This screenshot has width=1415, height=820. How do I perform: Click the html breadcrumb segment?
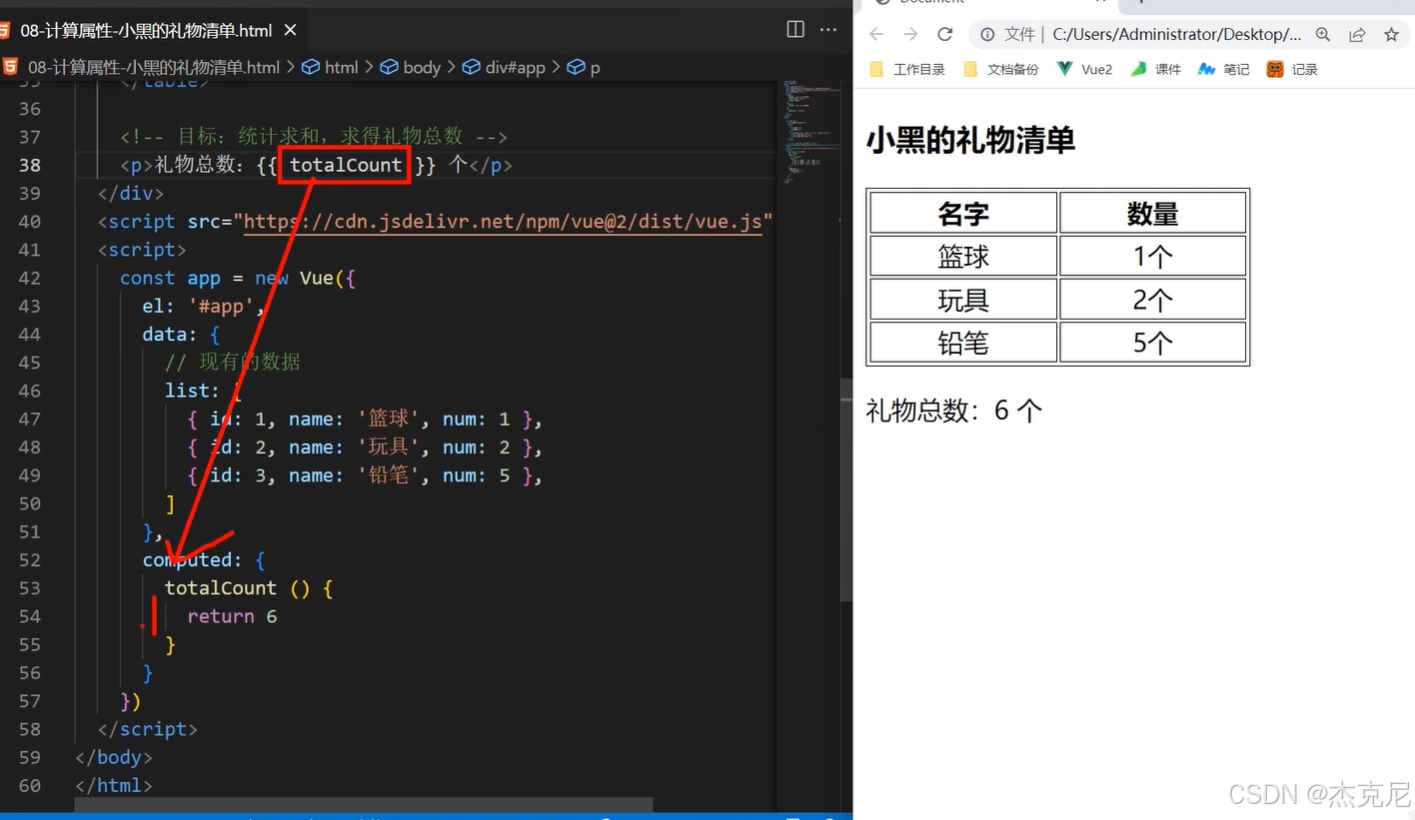pos(330,67)
